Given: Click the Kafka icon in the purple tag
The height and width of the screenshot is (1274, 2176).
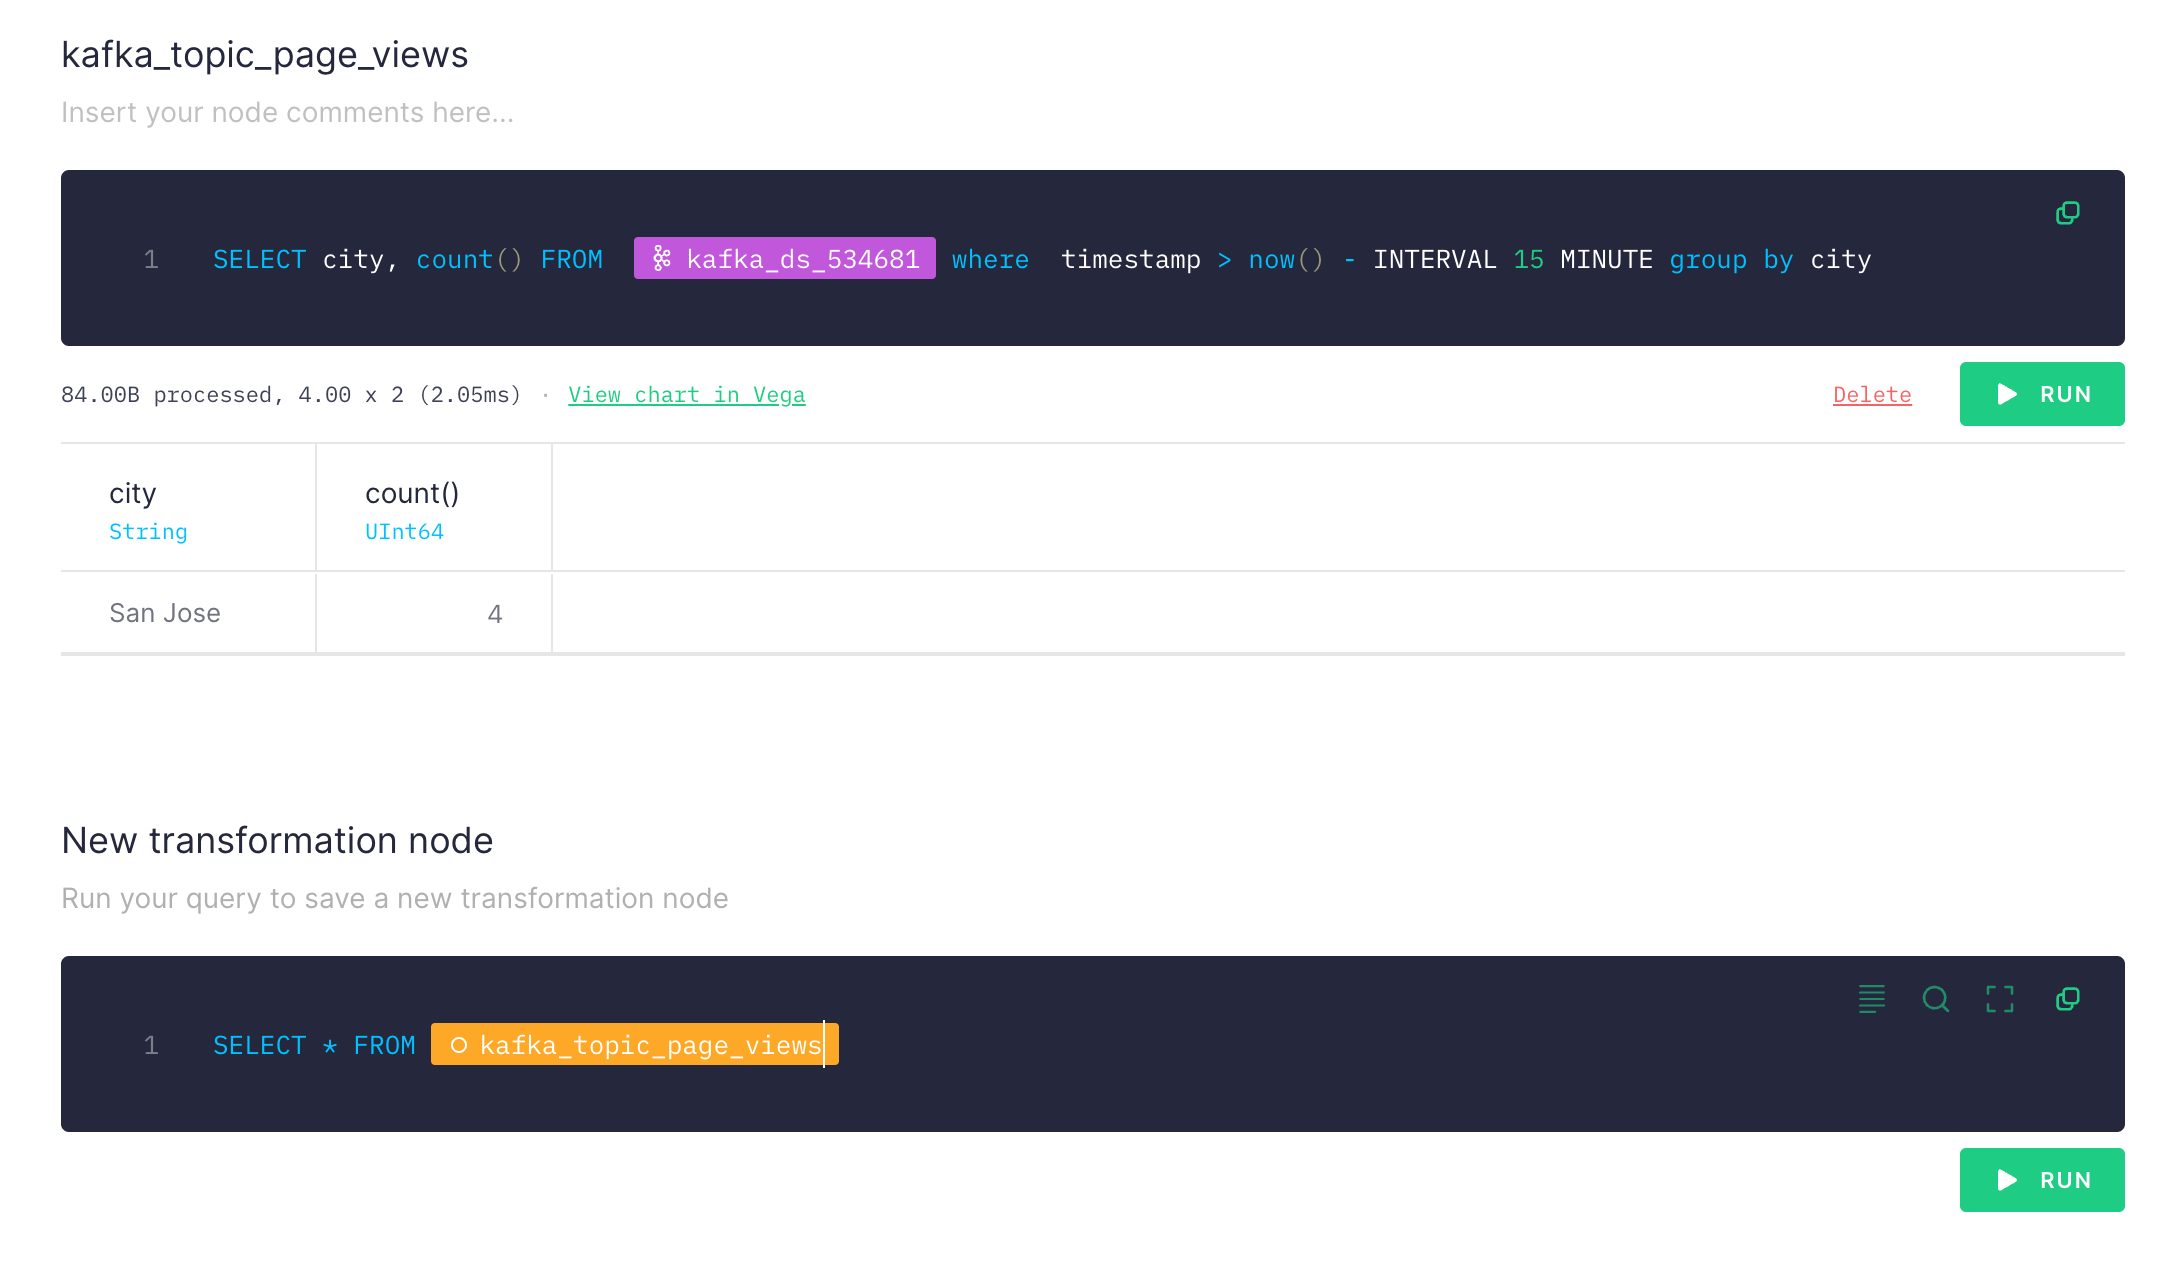Looking at the screenshot, I should coord(661,259).
